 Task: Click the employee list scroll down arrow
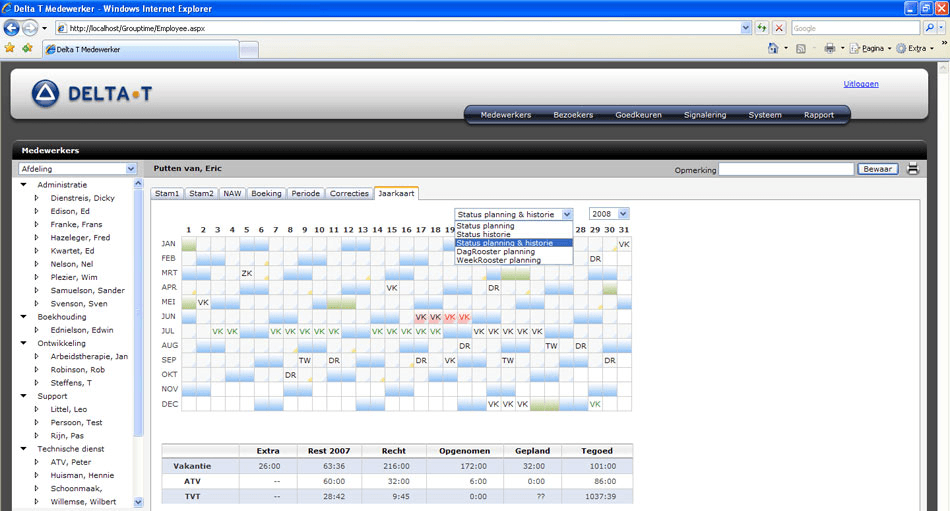pos(138,502)
